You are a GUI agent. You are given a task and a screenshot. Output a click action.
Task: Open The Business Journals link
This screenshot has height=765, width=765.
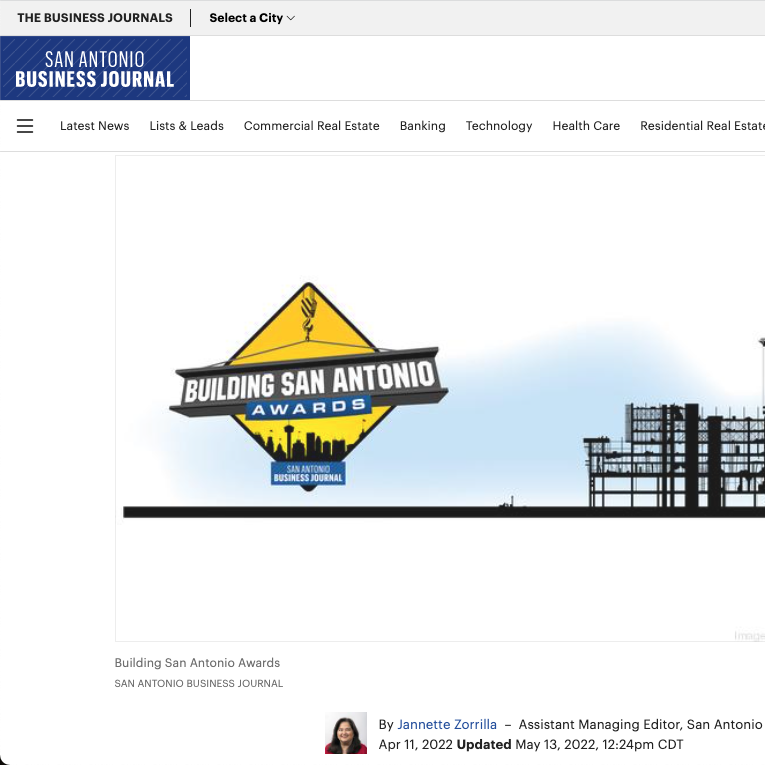pos(95,18)
